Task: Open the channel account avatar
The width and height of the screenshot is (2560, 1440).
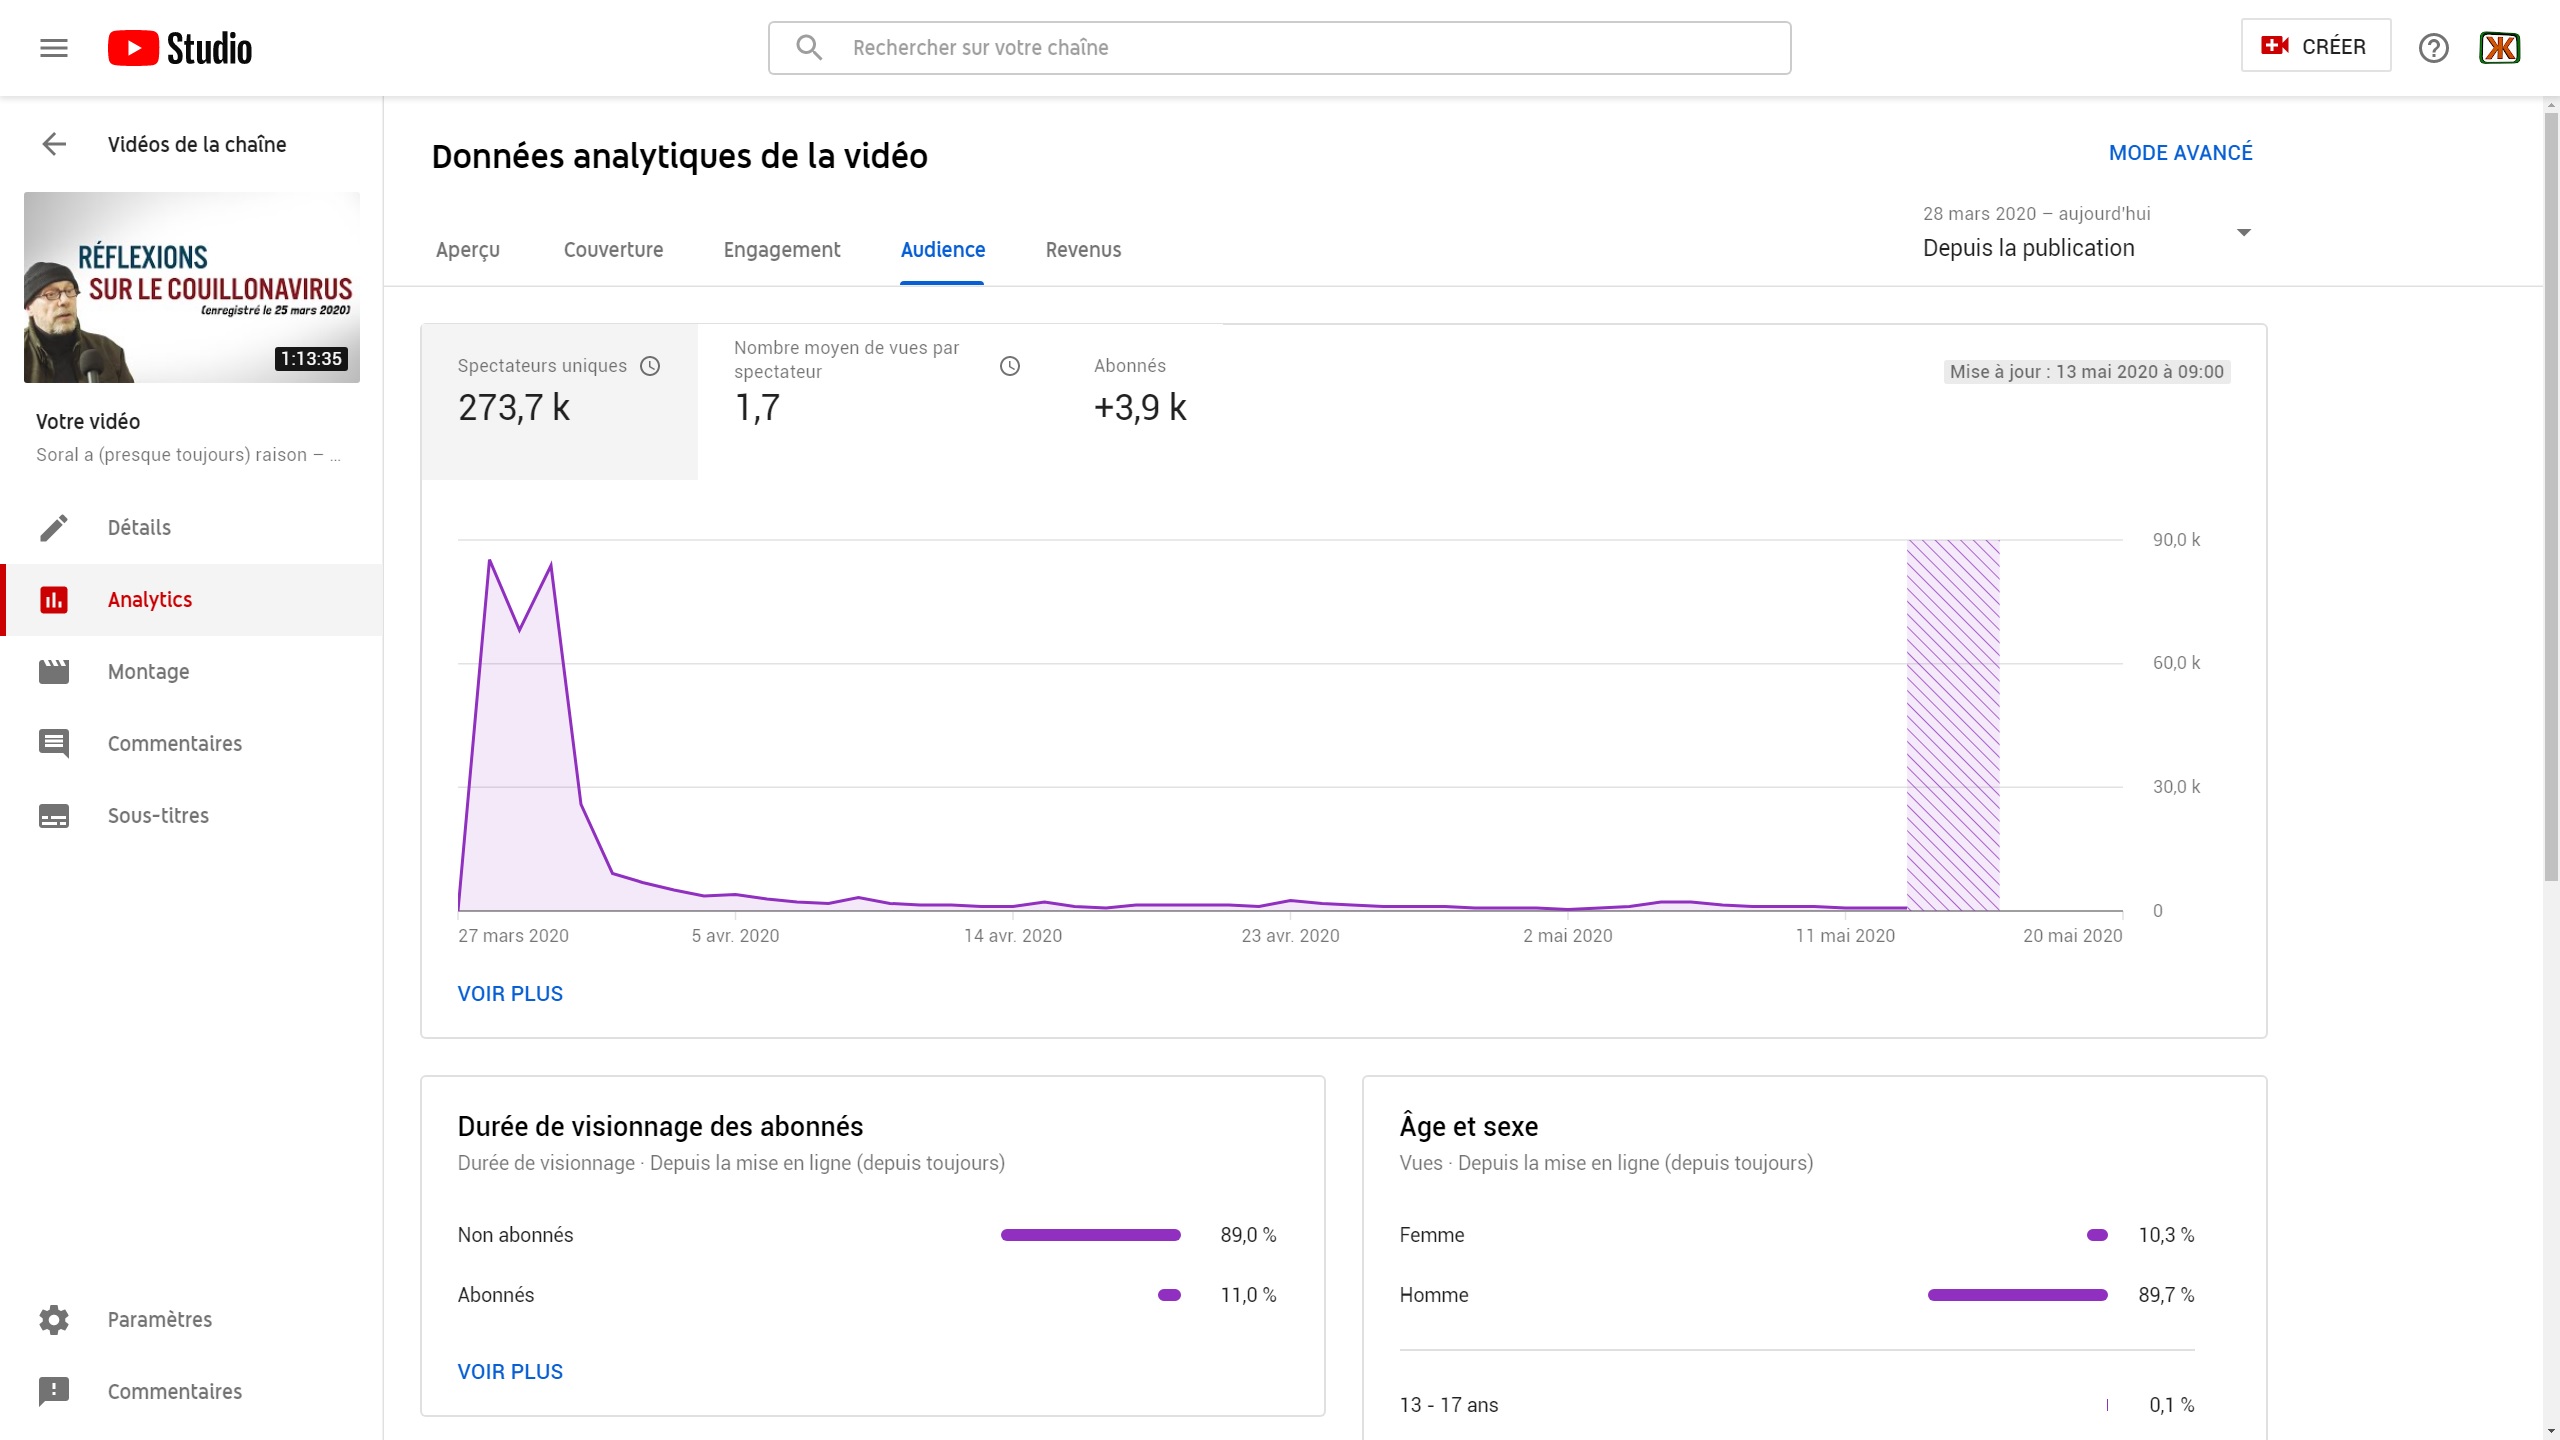Action: pos(2499,48)
